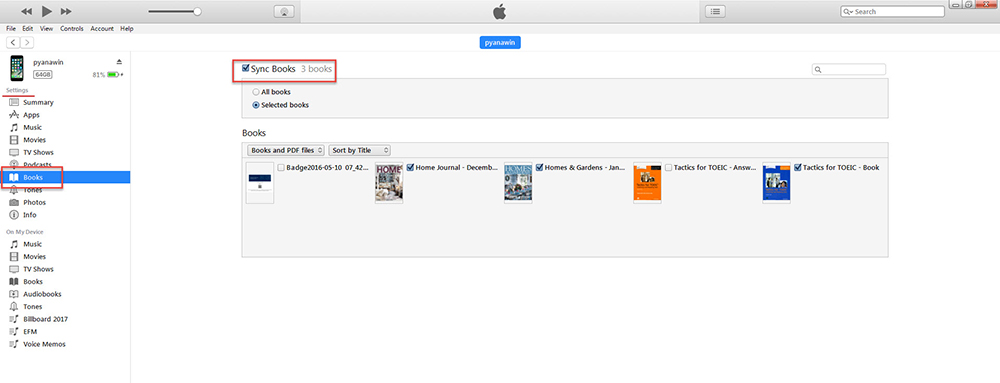Viewport: 1000px width, 383px height.
Task: Go back with the left arrow
Action: (x=13, y=43)
